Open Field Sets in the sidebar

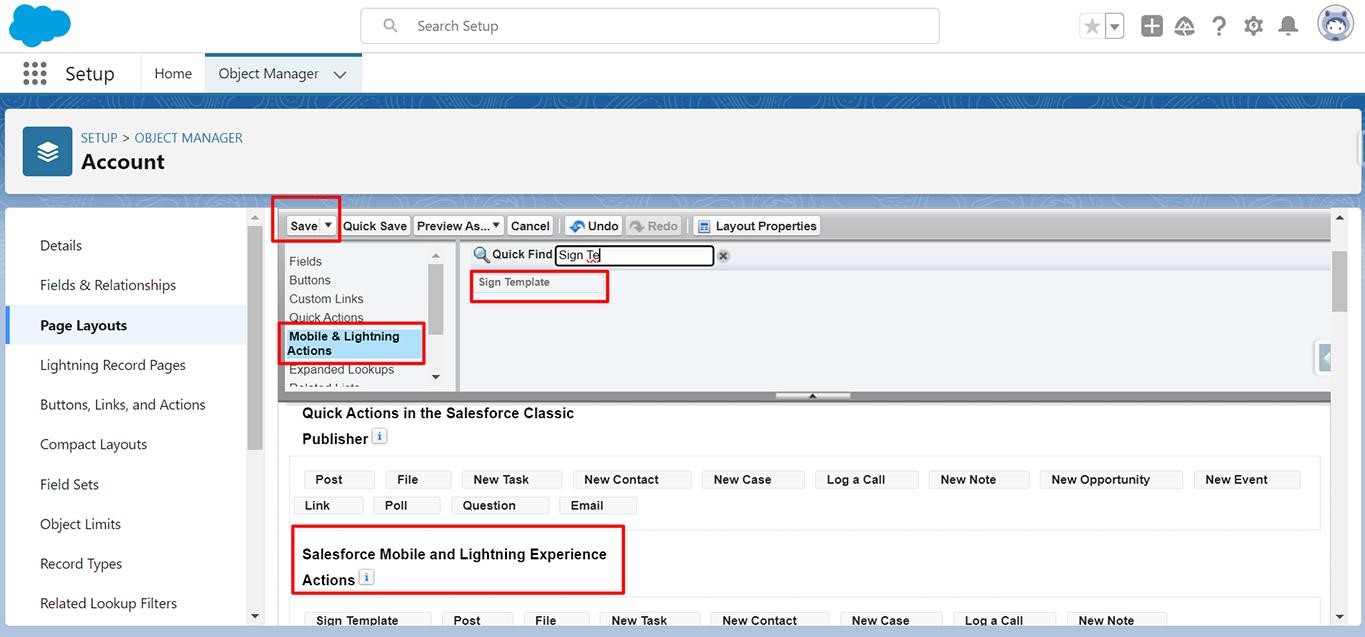pos(69,484)
